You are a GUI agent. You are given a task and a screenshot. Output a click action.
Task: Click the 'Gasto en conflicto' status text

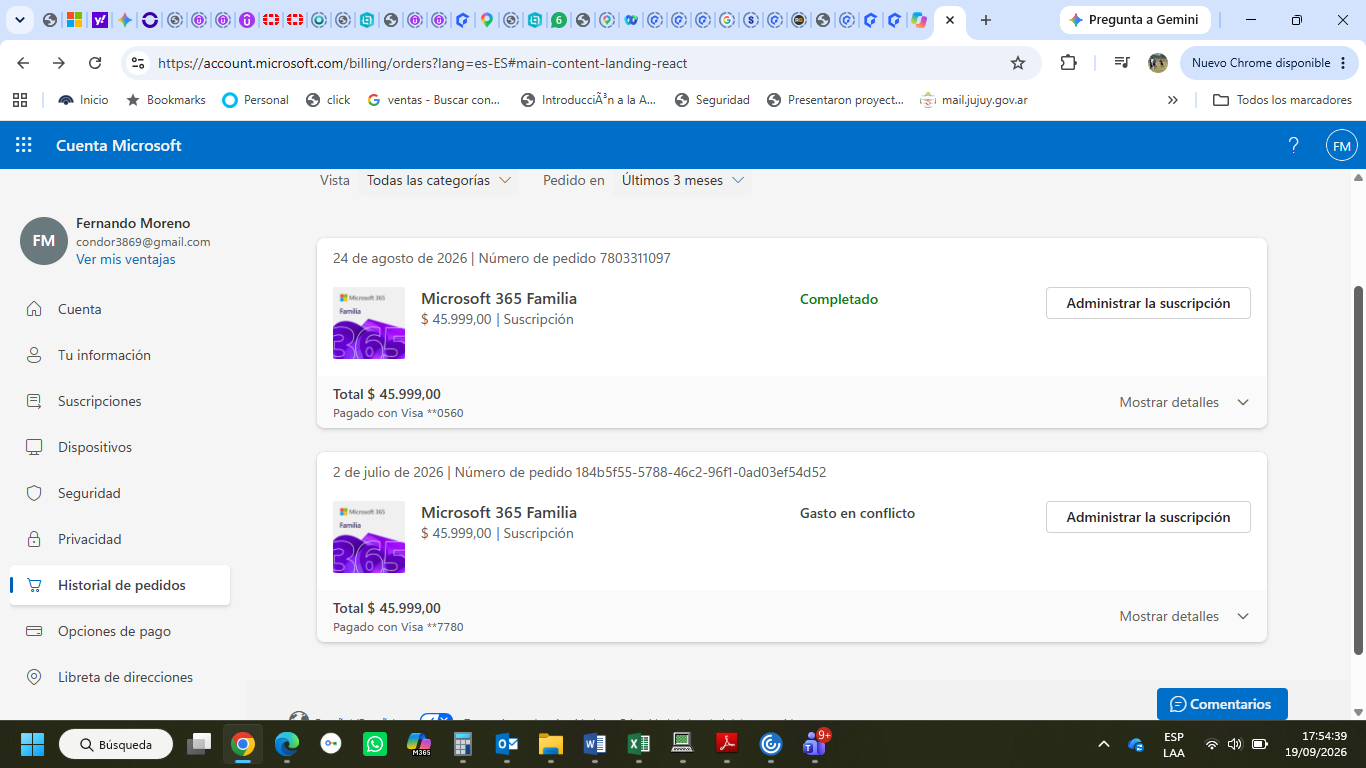pyautogui.click(x=857, y=513)
